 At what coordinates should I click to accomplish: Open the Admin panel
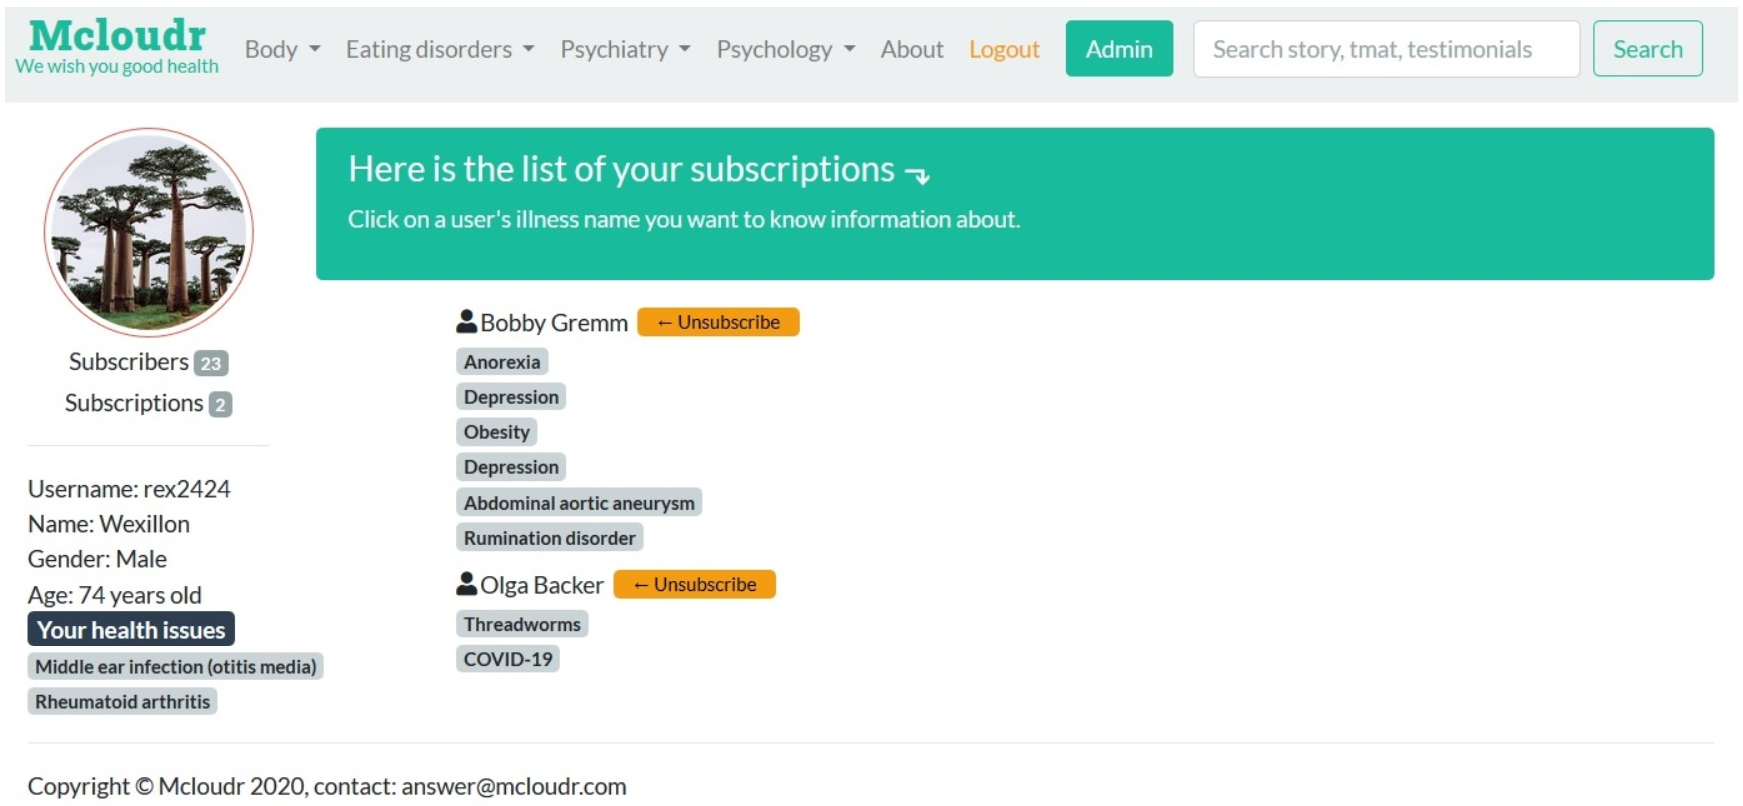[1118, 49]
